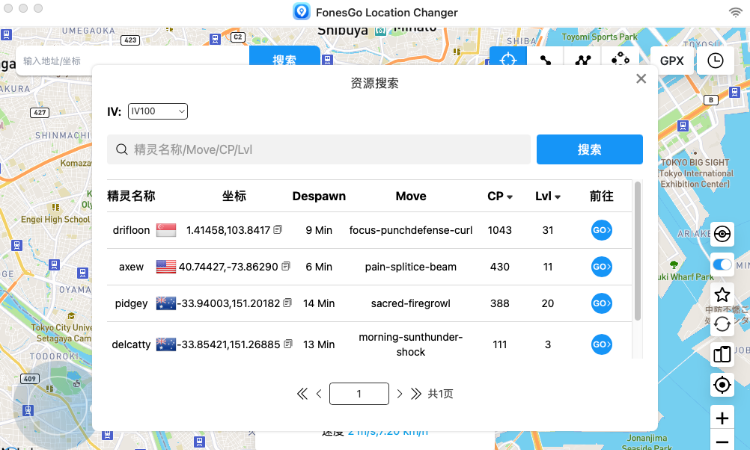Open the IV100 dropdown
The height and width of the screenshot is (450, 750).
[x=158, y=111]
